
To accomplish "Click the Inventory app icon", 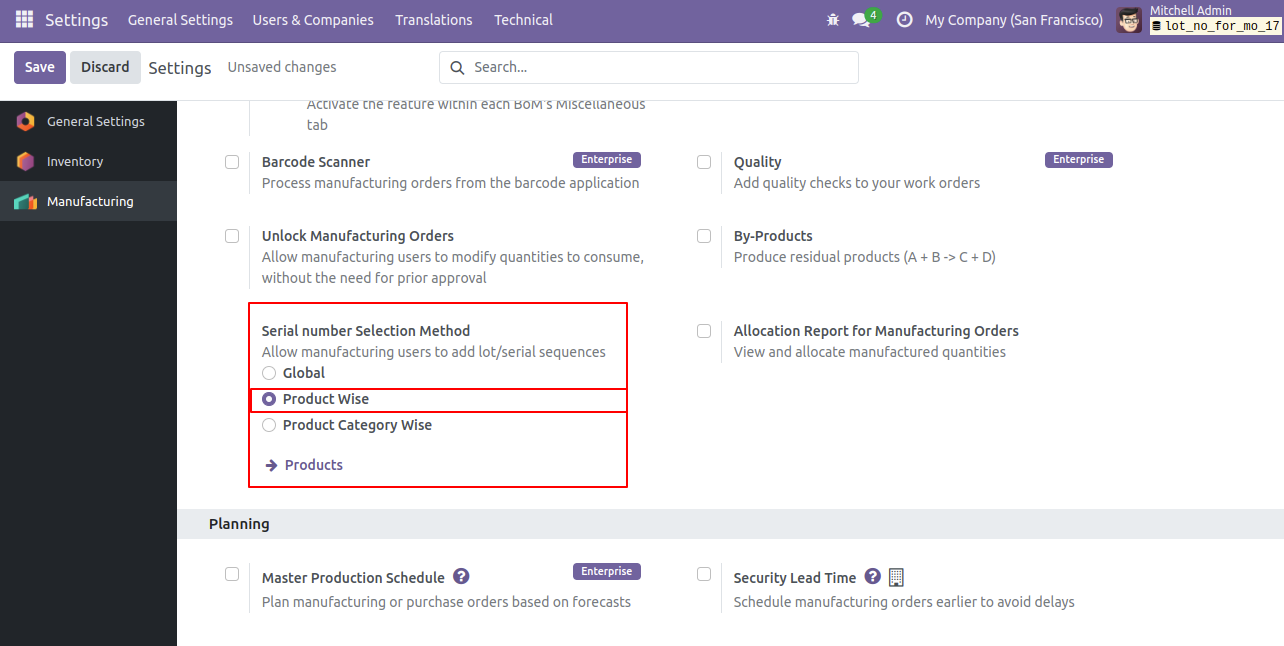I will (x=26, y=161).
